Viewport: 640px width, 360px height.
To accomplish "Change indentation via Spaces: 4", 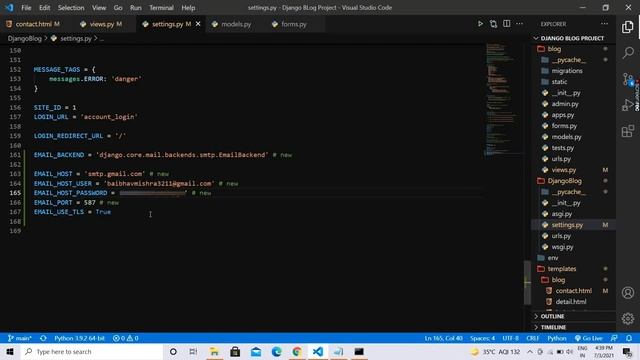I will 482,338.
